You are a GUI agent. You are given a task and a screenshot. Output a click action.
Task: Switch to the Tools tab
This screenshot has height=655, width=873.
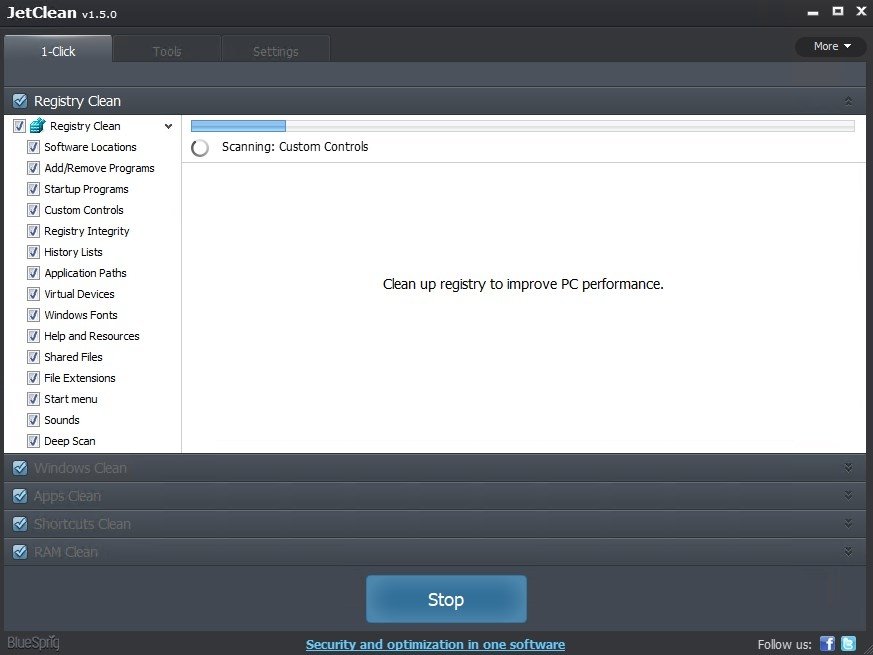pos(166,50)
